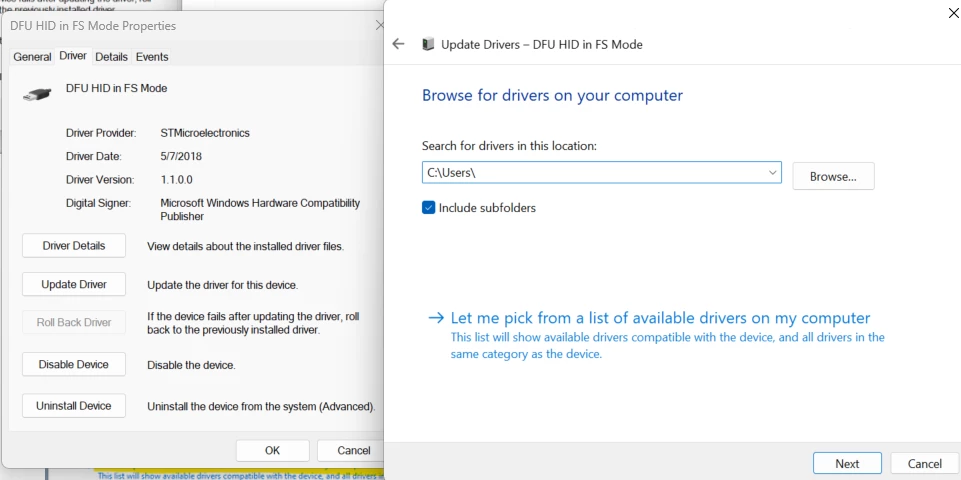
Task: Click the device icon beside Update Drivers title
Action: click(428, 44)
